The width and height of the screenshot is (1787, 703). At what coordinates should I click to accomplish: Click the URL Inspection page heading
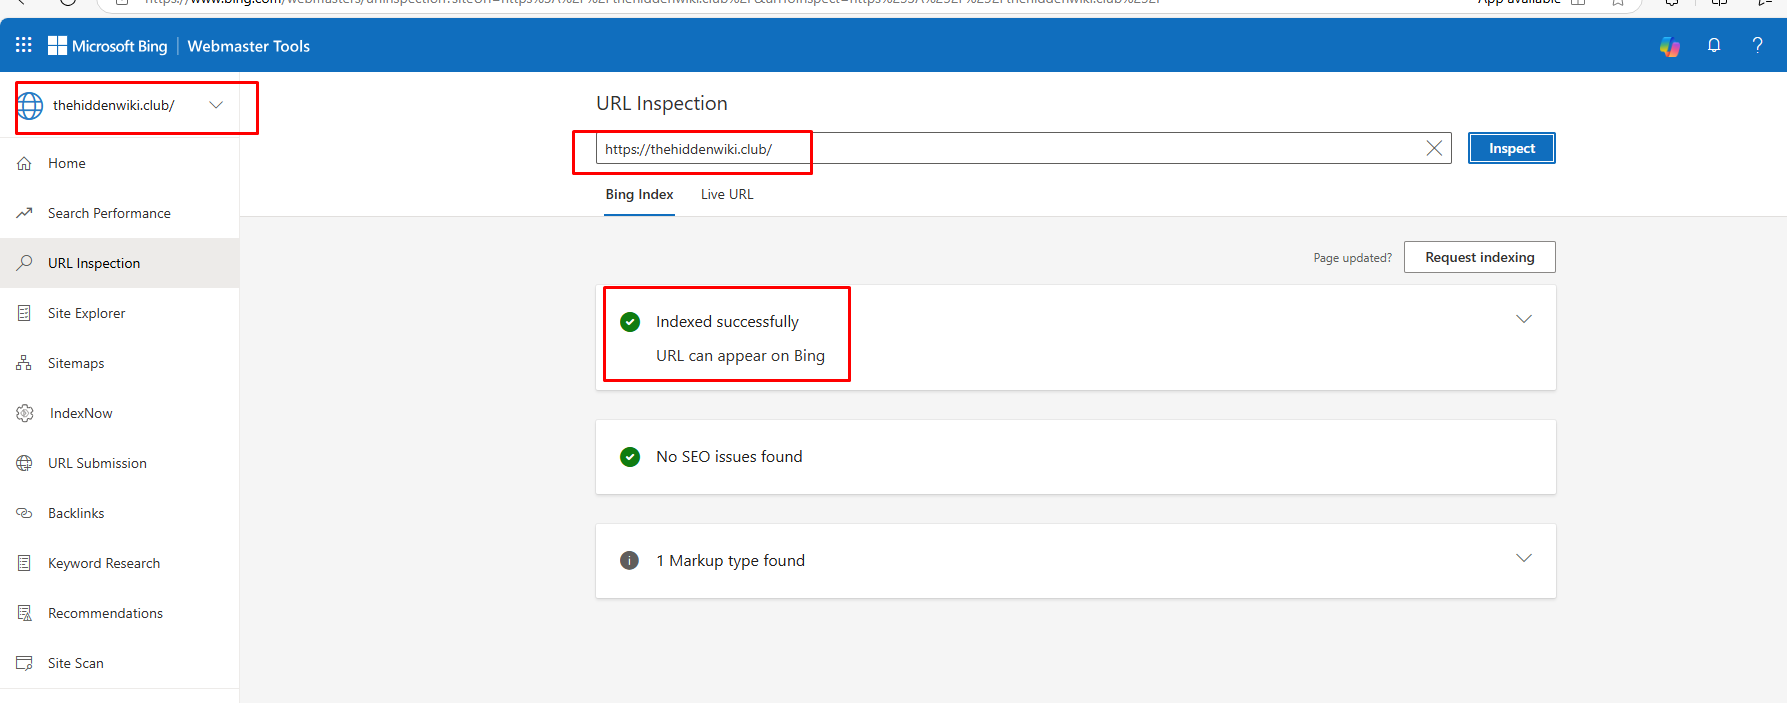coord(662,103)
